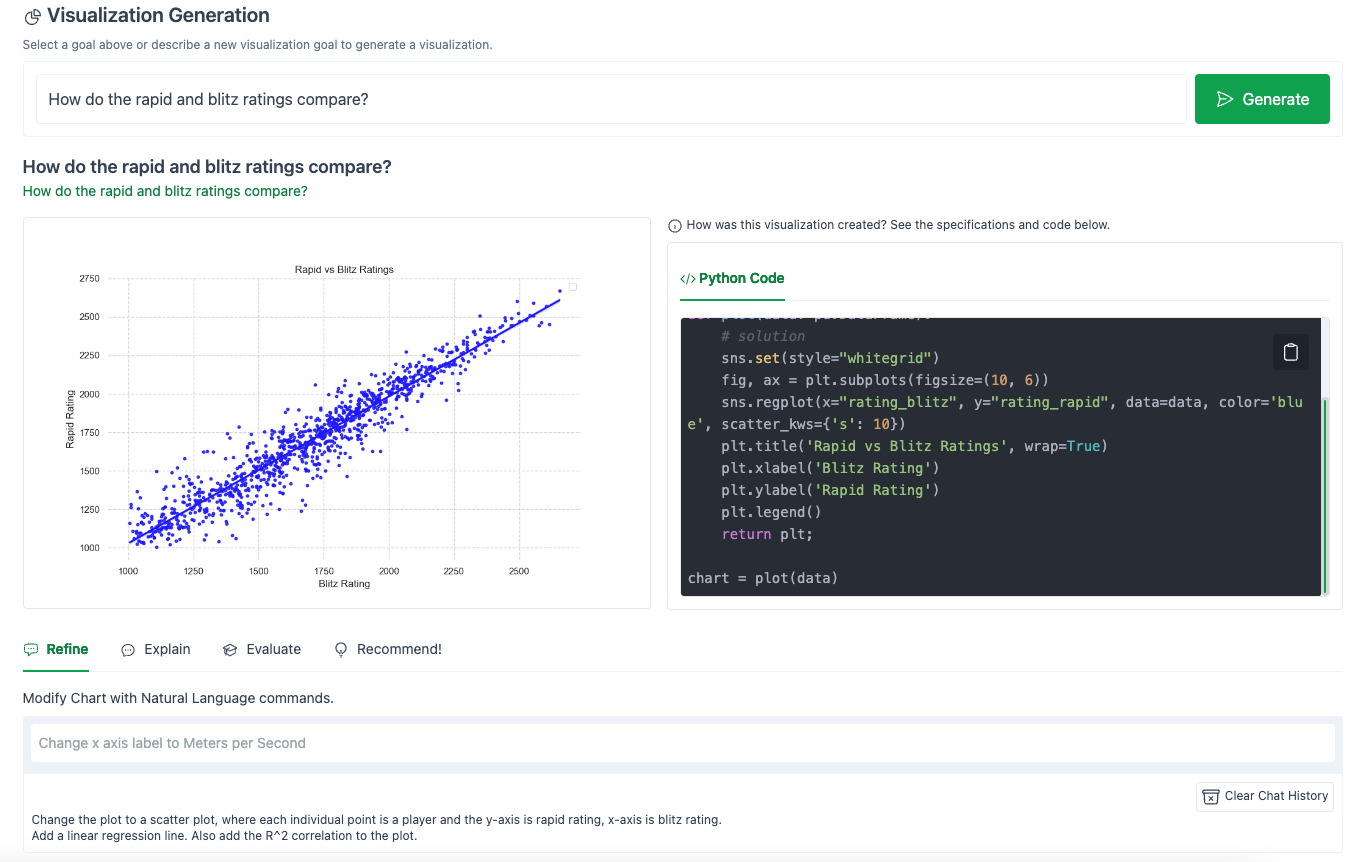Click the info icon beside visualization explanation
Image resolution: width=1355 pixels, height=862 pixels.
coord(675,226)
